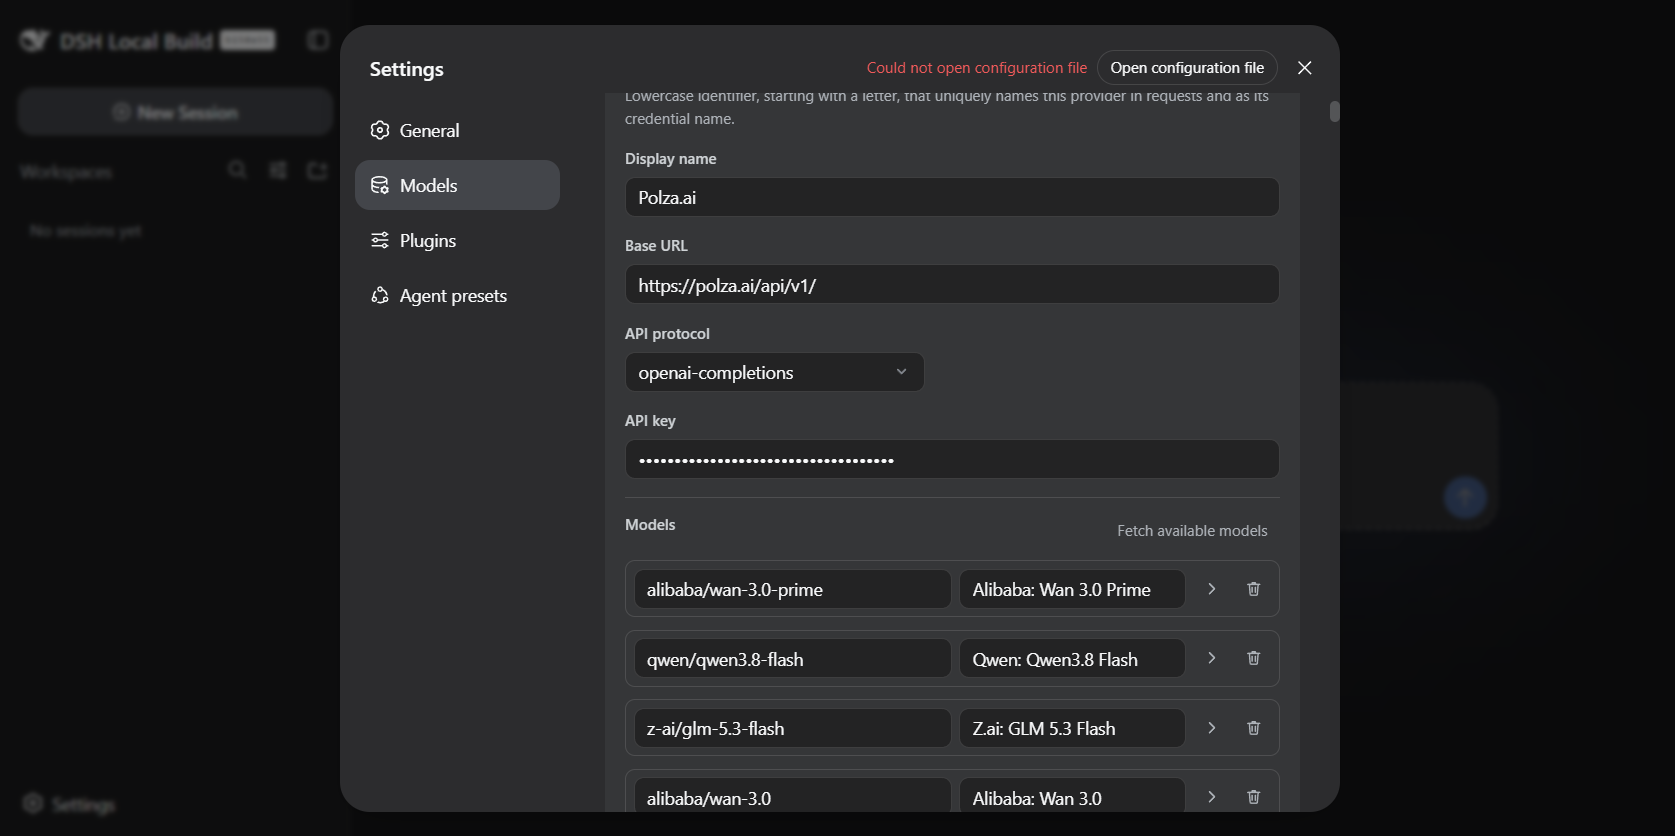Start a New Session in the main window

point(175,112)
